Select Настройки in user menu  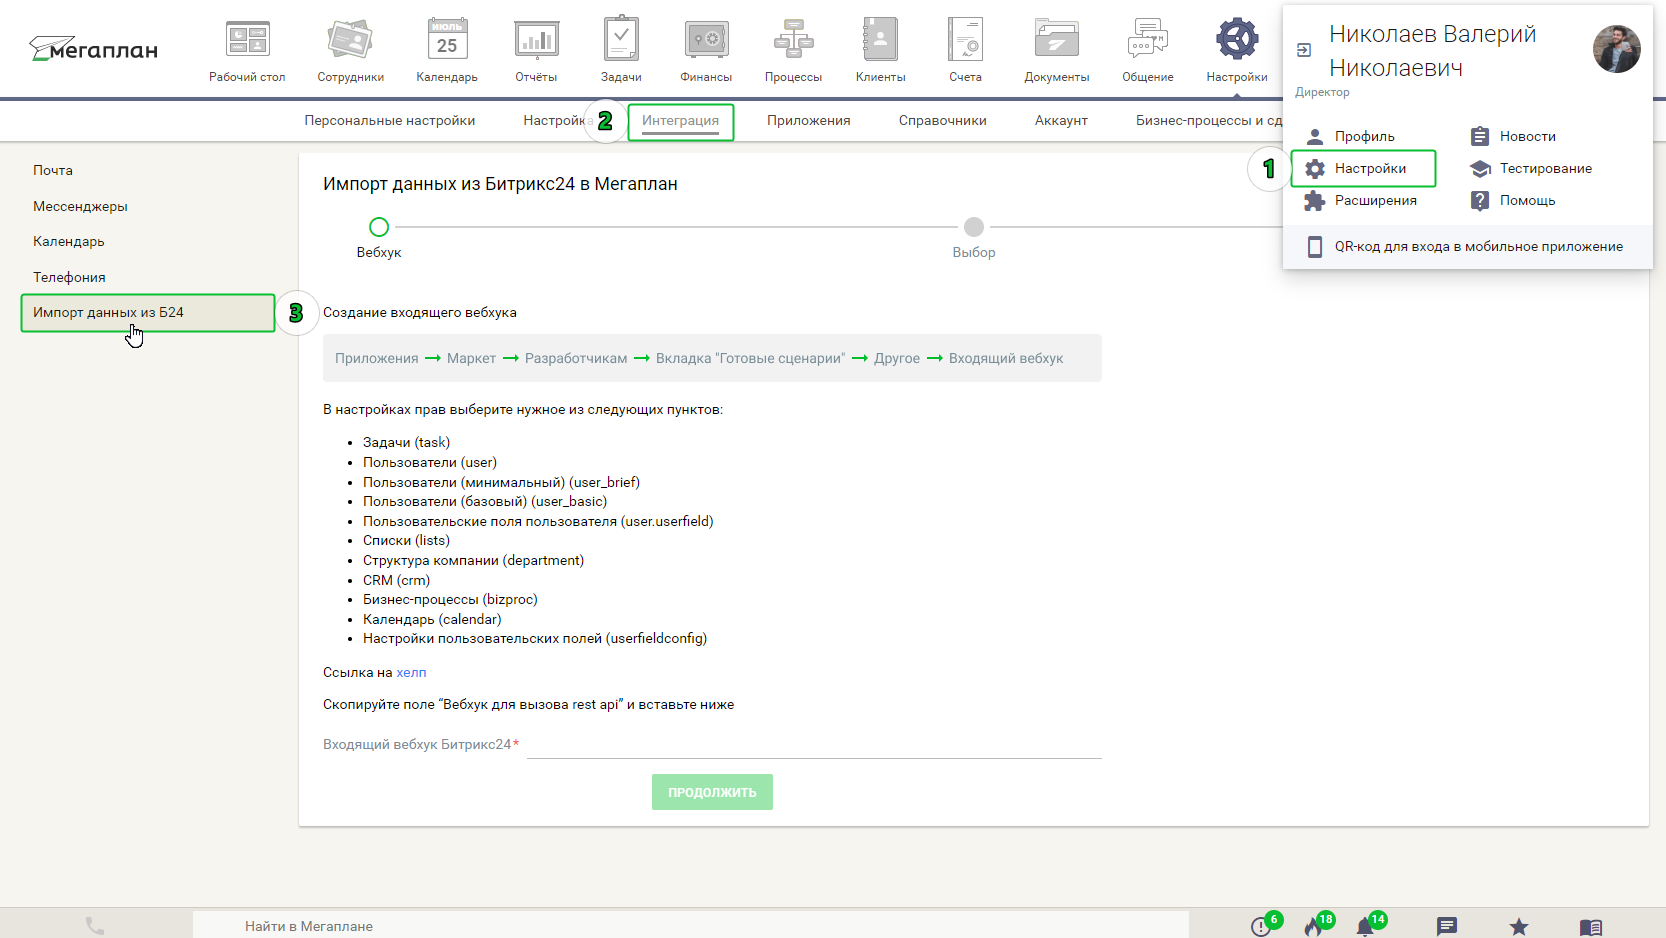click(x=1364, y=168)
